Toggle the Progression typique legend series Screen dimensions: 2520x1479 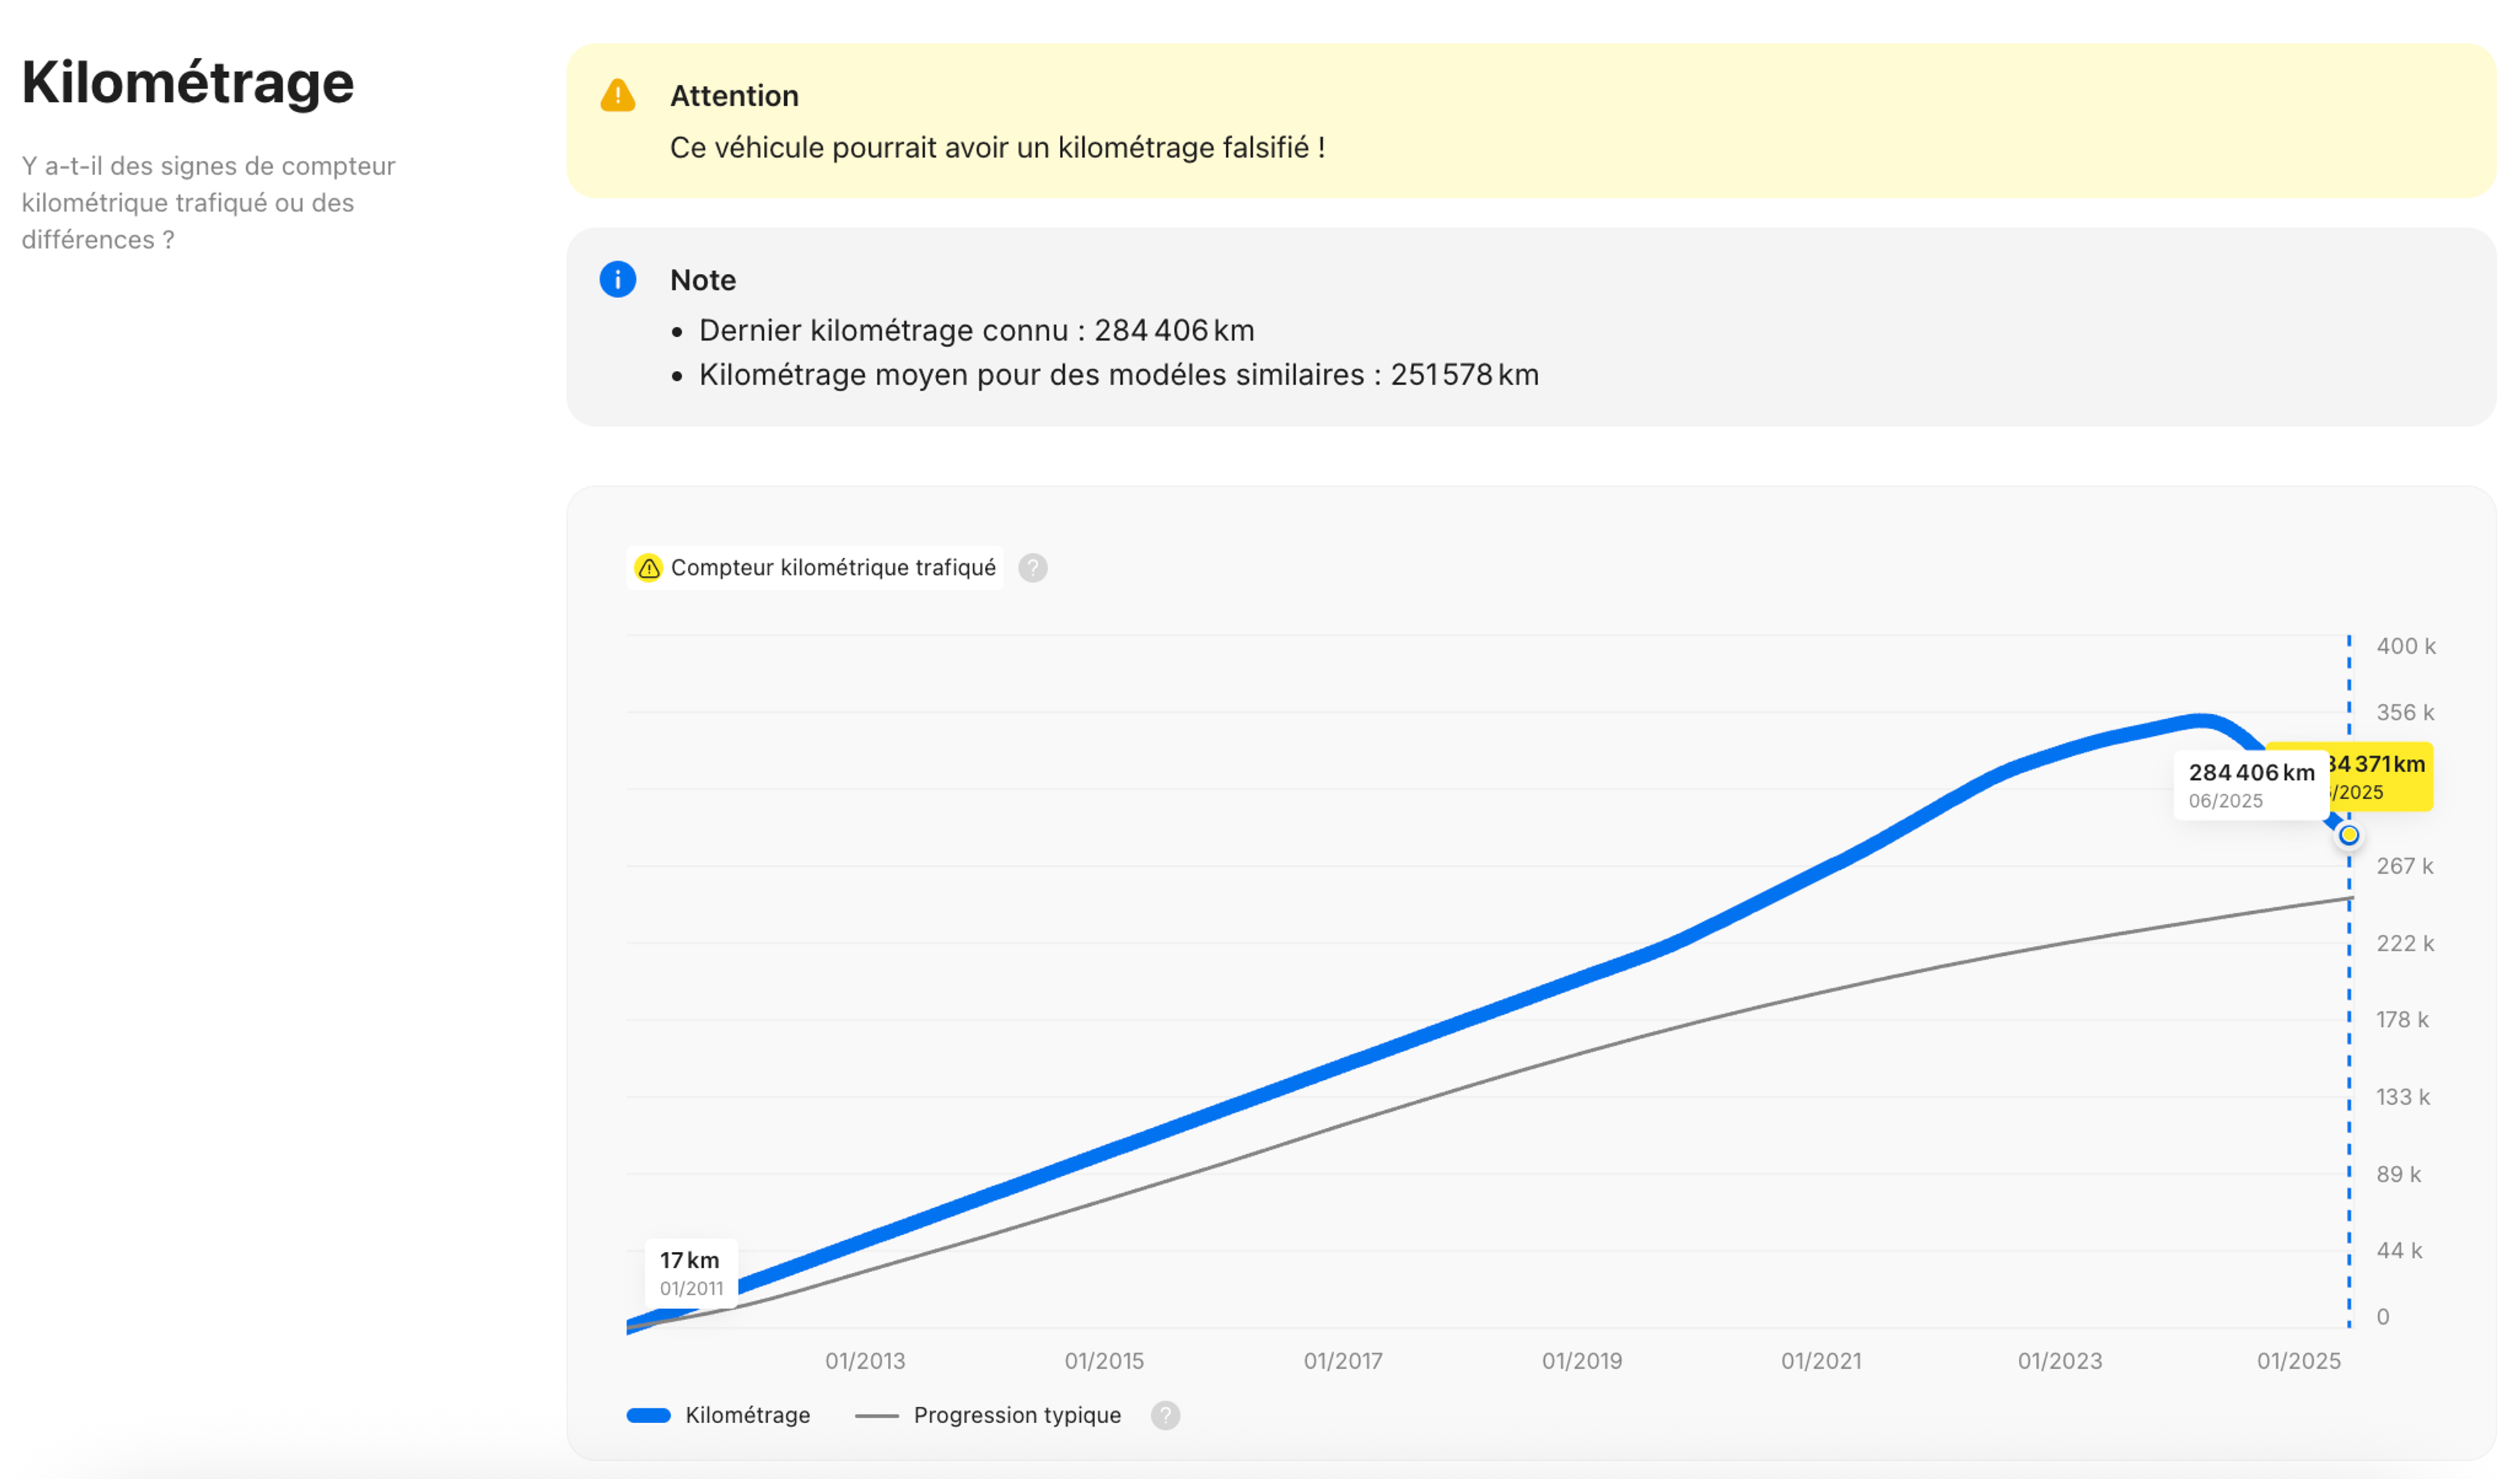click(x=1016, y=1415)
